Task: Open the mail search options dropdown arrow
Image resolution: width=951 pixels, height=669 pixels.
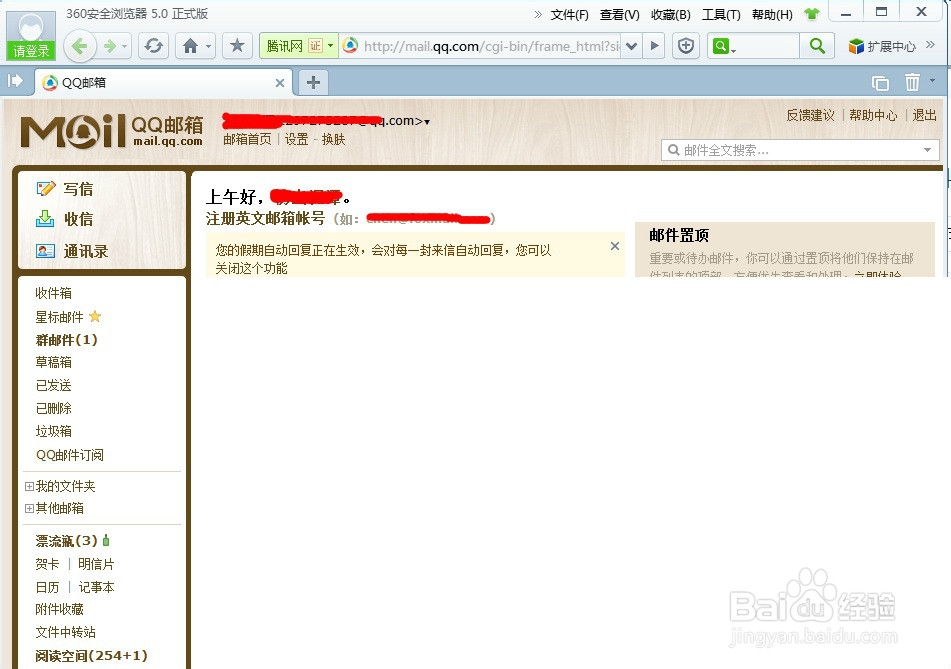Action: tap(927, 150)
